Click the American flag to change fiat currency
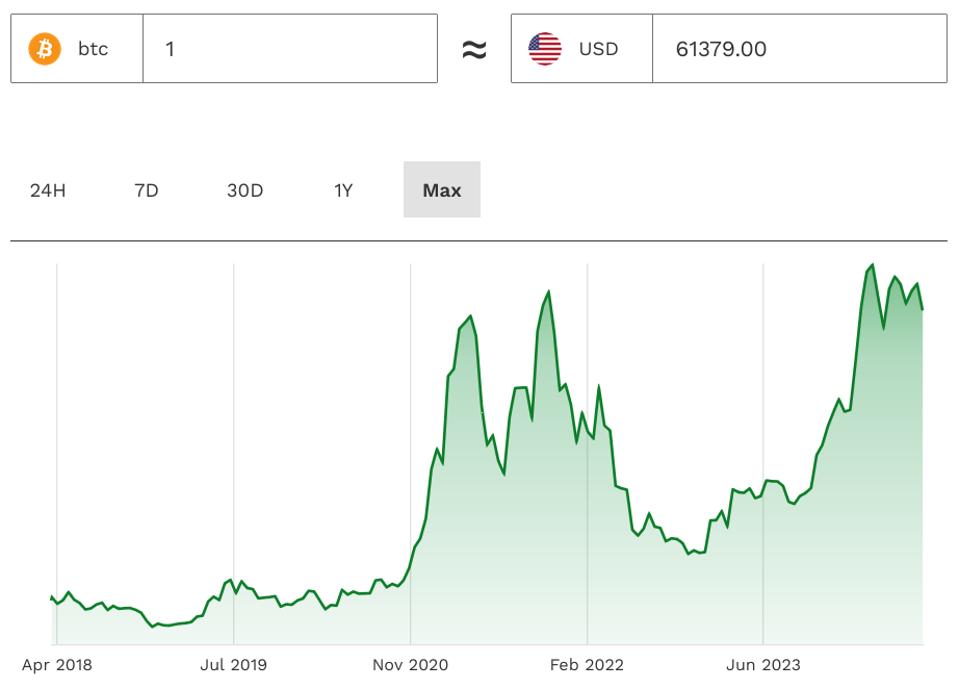The width and height of the screenshot is (959, 689). coord(543,47)
